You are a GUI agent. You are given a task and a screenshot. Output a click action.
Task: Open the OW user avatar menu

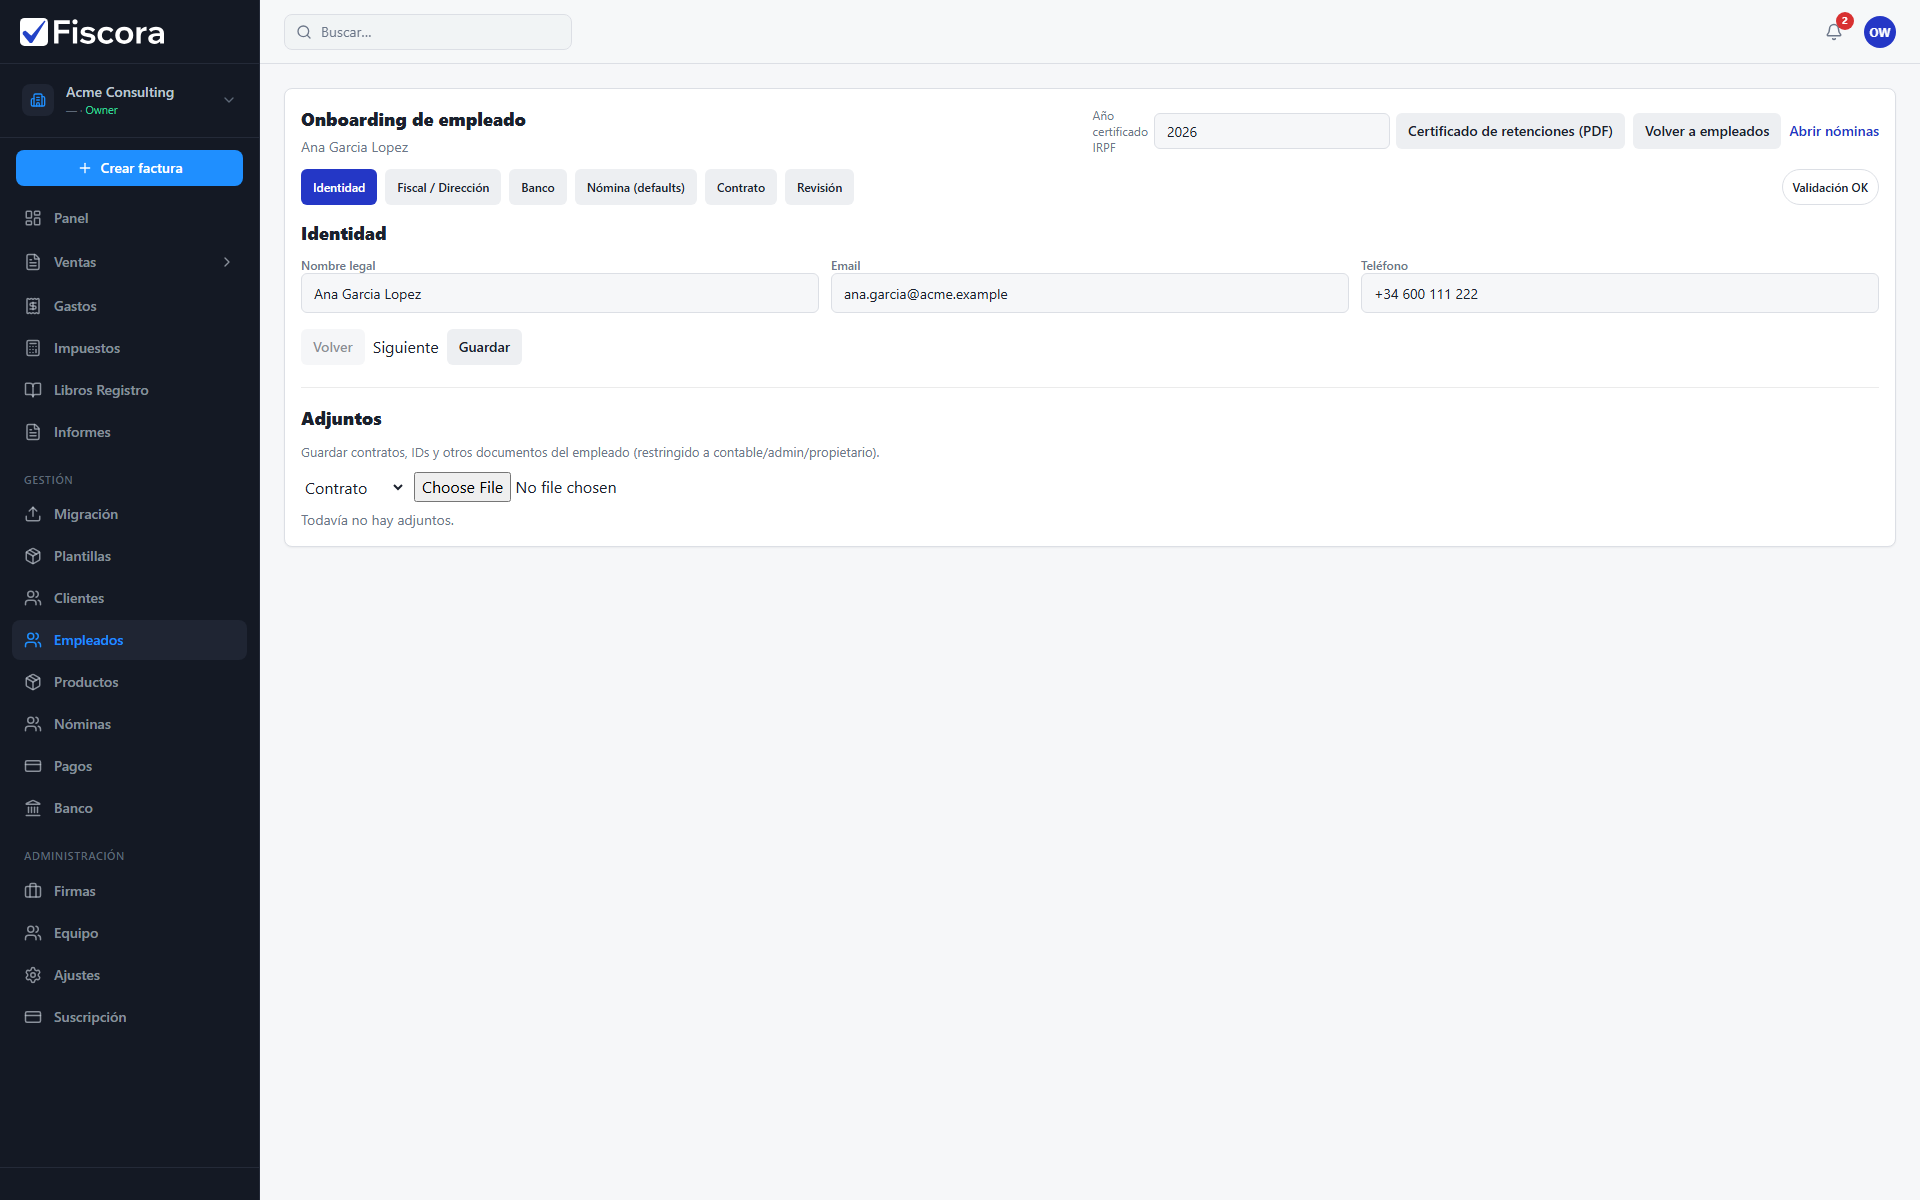click(x=1880, y=32)
